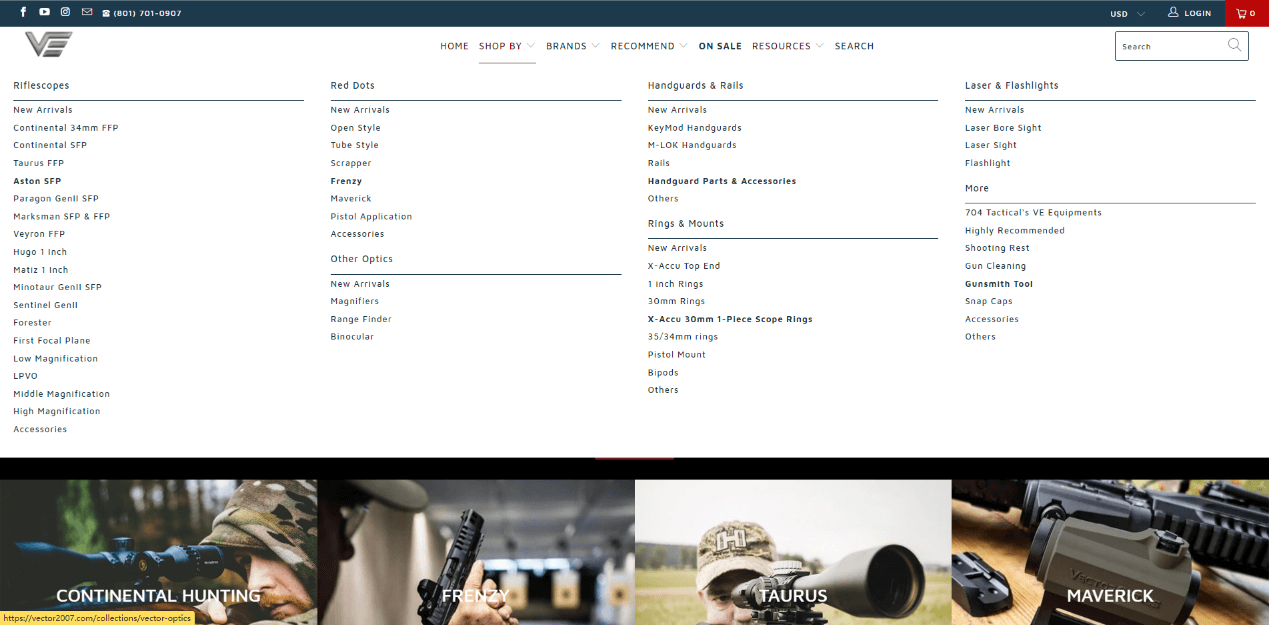Select Continental 34mm FFP
The width and height of the screenshot is (1269, 625).
point(66,128)
